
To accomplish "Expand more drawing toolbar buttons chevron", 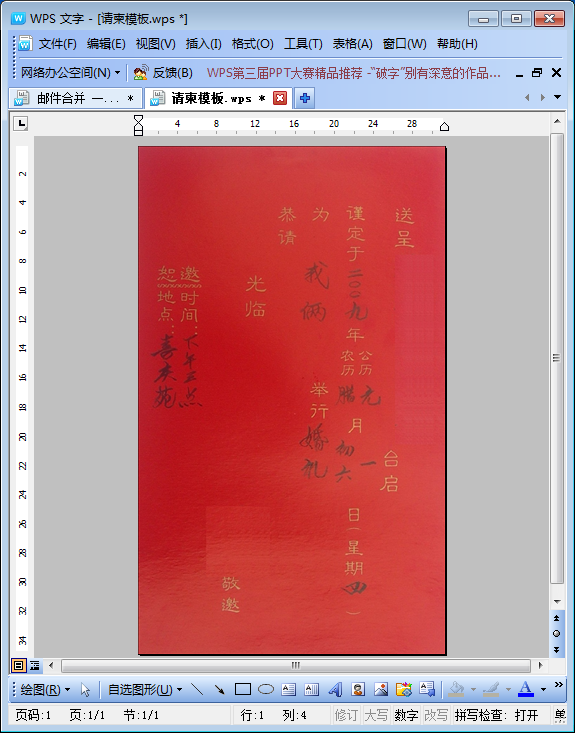I will 559,685.
